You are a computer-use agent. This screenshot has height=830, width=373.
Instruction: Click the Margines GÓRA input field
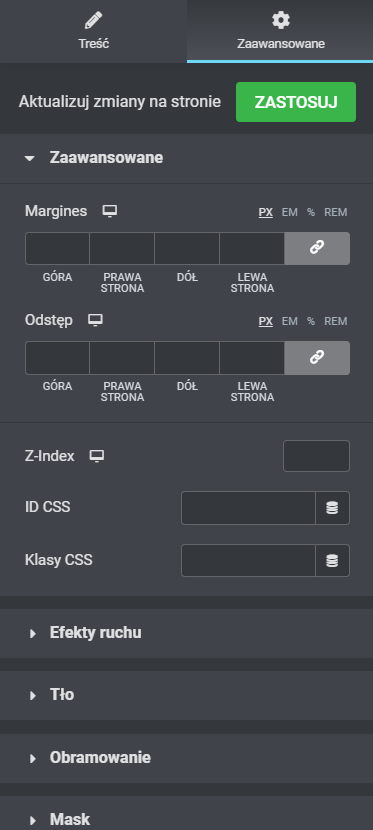point(58,248)
